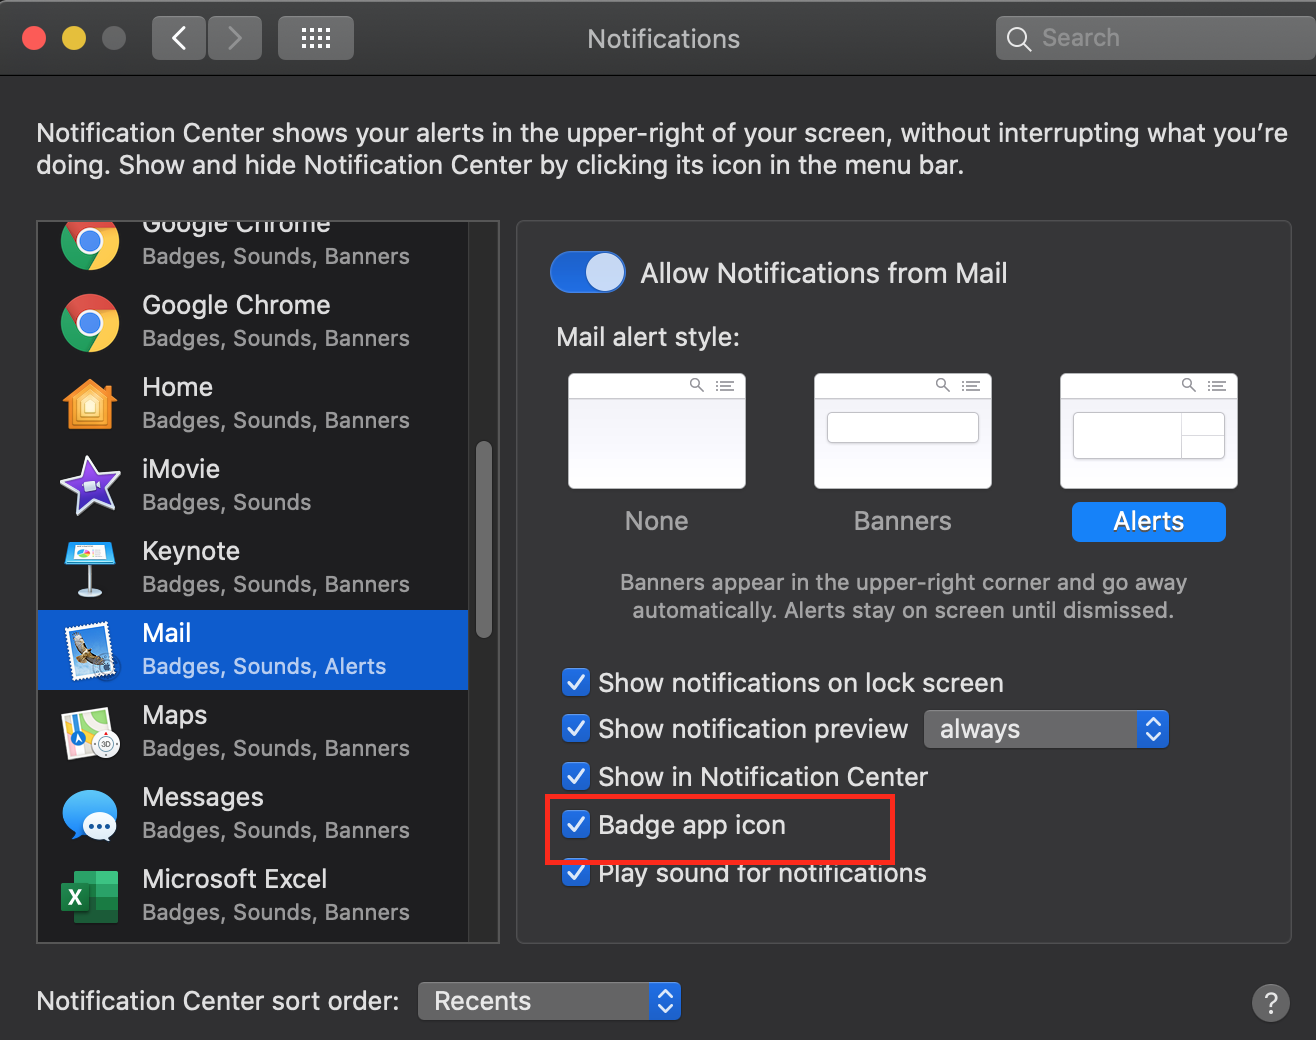Select the Maps app icon
This screenshot has width=1316, height=1040.
90,732
